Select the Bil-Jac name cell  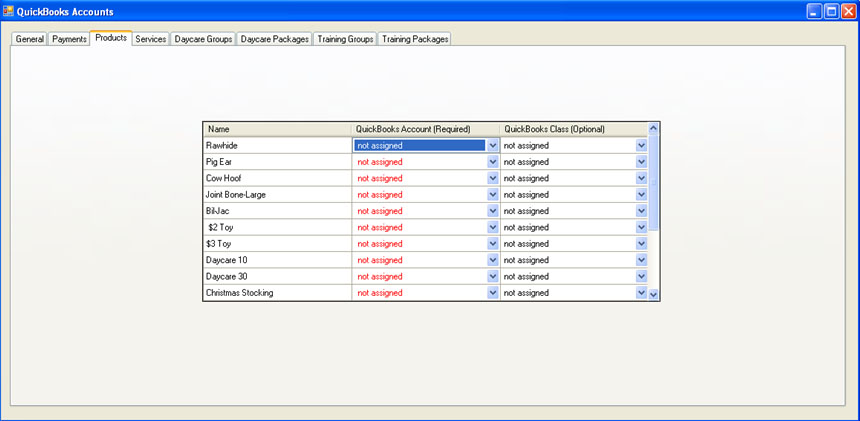coord(278,211)
